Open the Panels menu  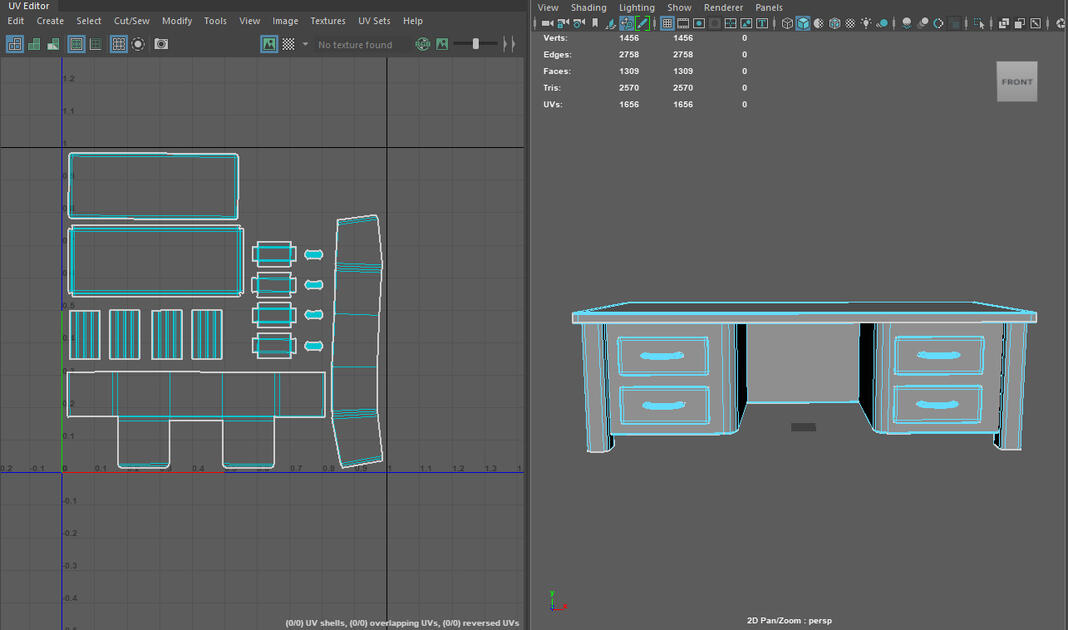point(769,7)
